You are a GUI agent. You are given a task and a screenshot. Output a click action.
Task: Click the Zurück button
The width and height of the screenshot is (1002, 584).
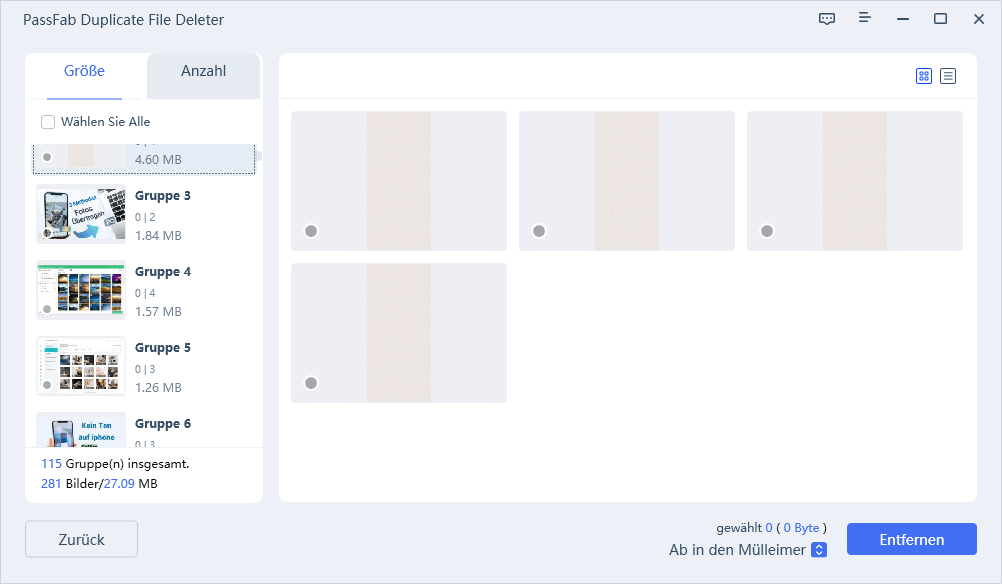coord(81,539)
